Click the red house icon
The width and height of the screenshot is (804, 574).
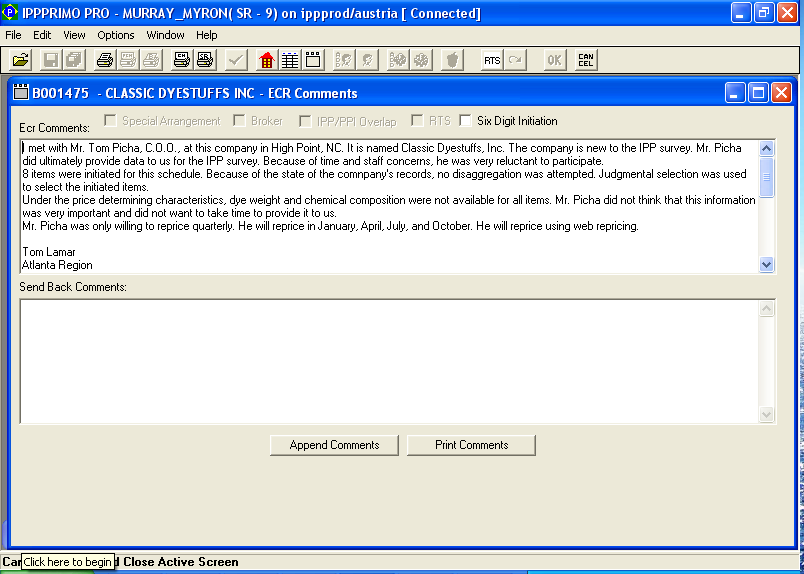(x=267, y=60)
